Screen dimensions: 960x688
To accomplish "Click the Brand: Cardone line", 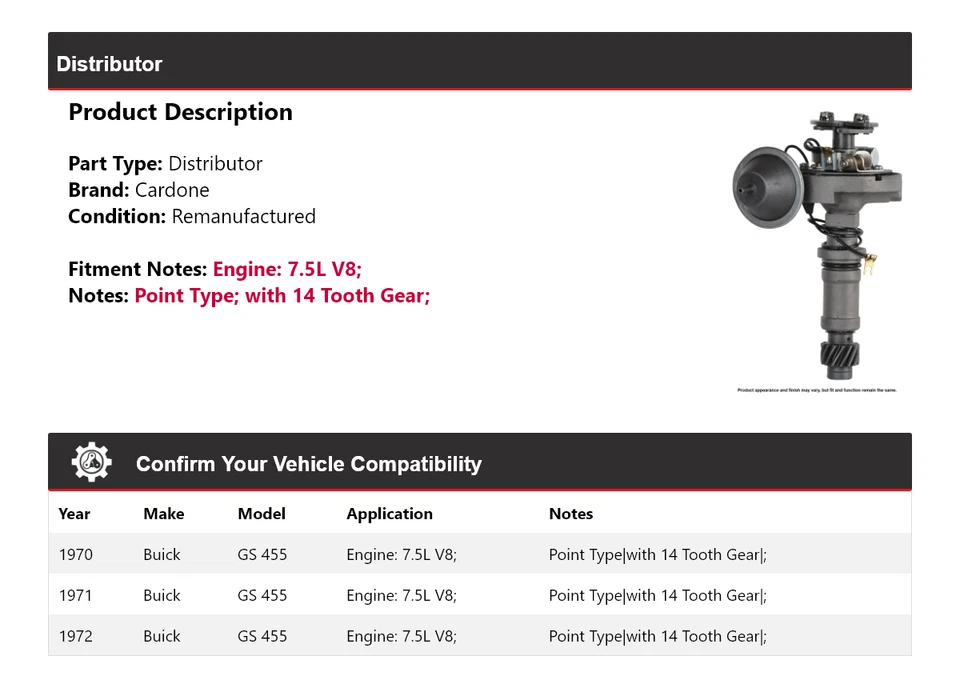I will tap(139, 190).
